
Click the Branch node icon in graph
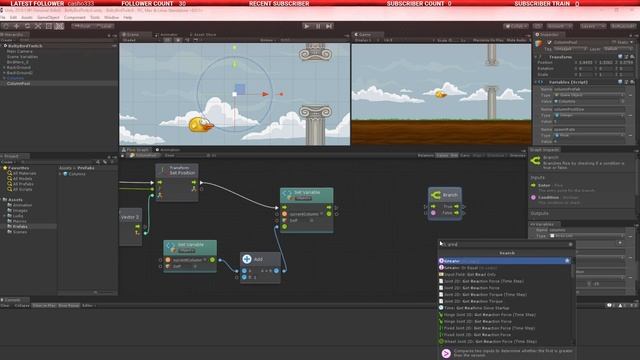point(436,195)
